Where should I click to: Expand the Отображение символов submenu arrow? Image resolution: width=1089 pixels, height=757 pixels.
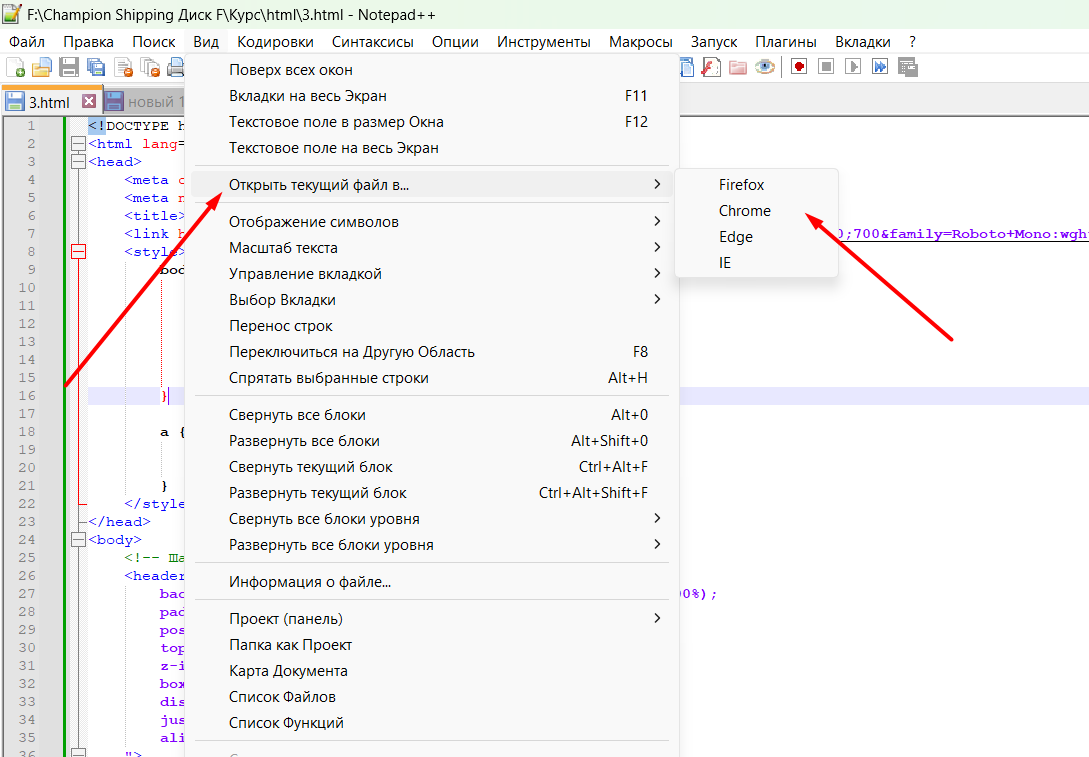tap(657, 222)
